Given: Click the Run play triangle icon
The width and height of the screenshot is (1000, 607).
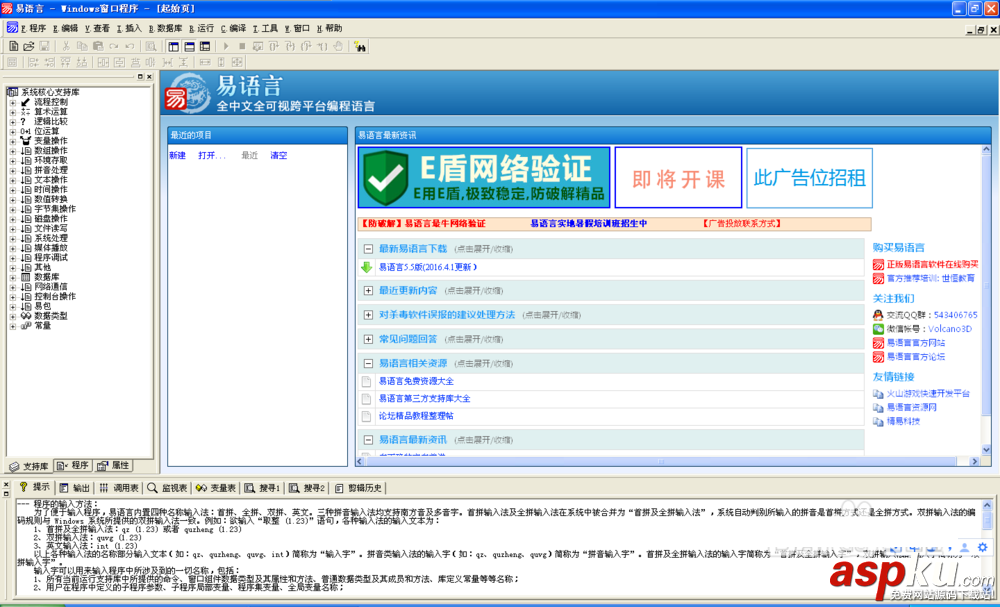Looking at the screenshot, I should [x=226, y=47].
